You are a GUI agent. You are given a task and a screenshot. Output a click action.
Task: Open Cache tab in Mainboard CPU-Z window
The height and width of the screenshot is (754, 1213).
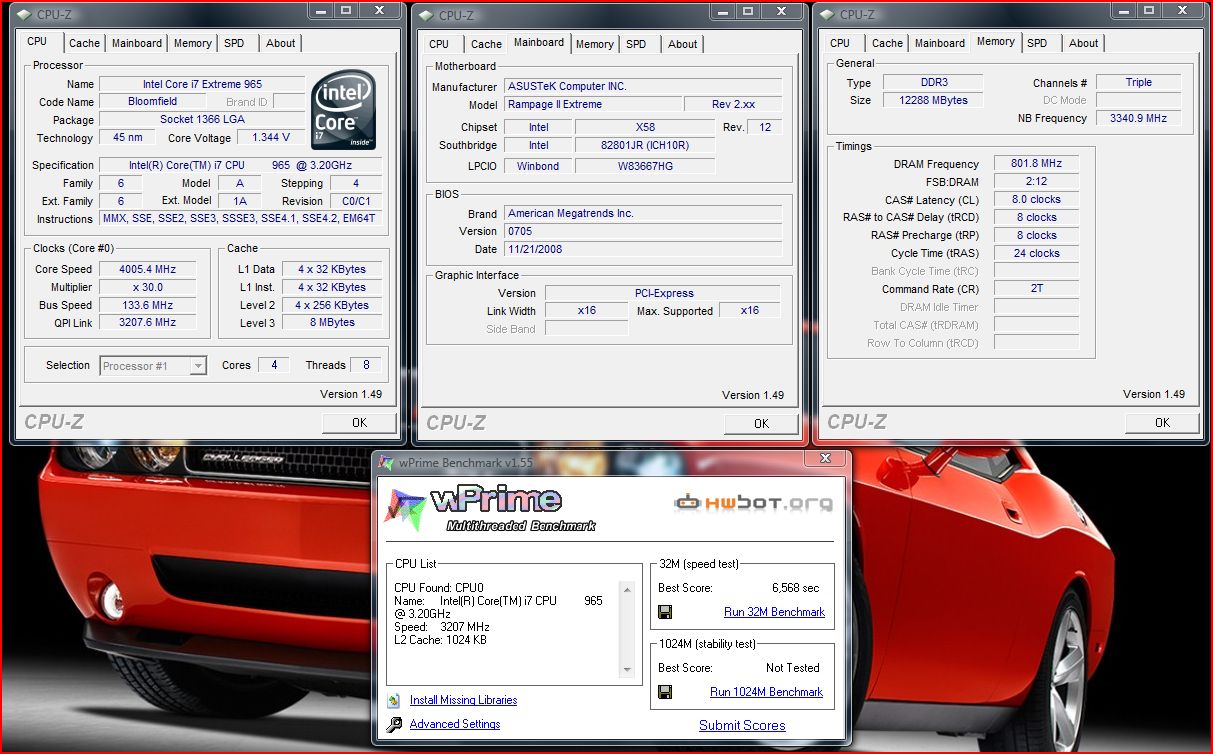[486, 44]
